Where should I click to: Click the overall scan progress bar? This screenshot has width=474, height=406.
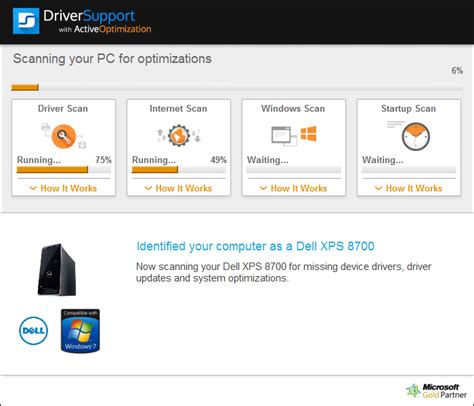coord(237,88)
